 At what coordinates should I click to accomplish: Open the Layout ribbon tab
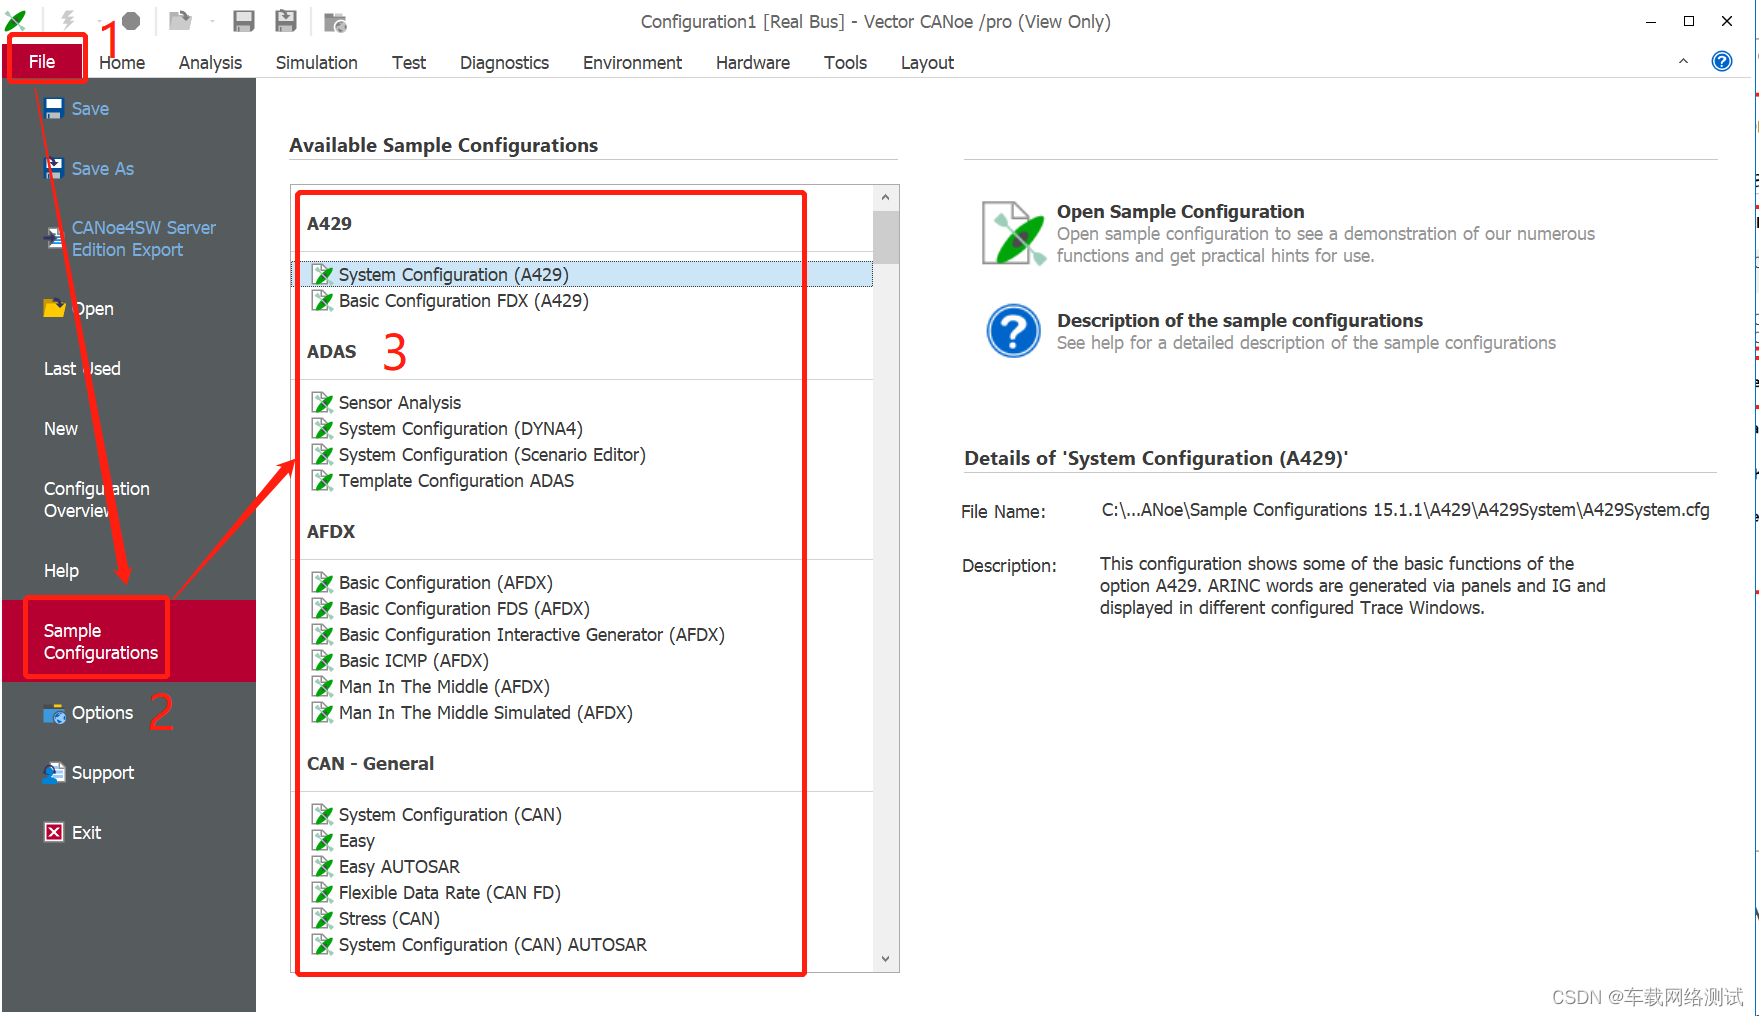927,63
